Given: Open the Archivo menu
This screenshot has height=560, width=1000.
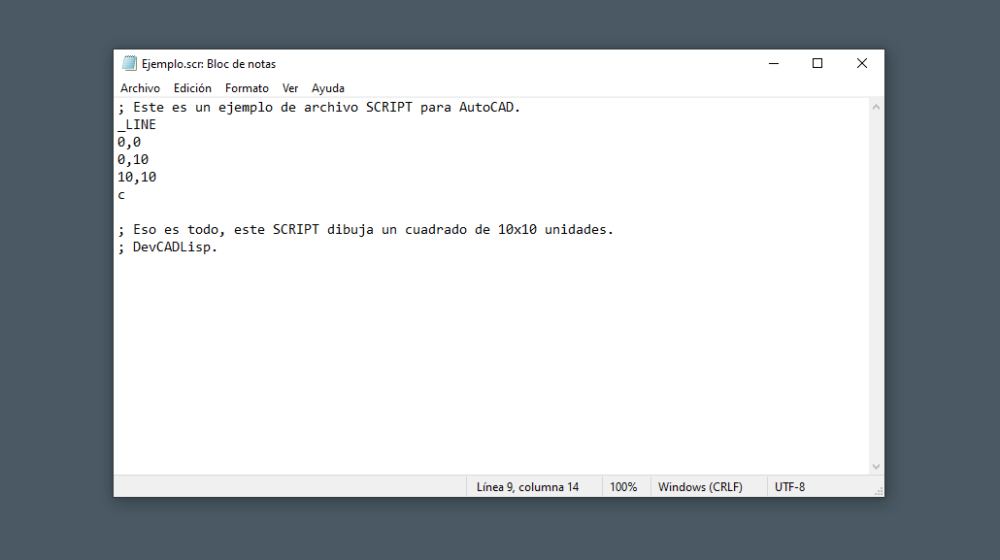Looking at the screenshot, I should tap(140, 88).
